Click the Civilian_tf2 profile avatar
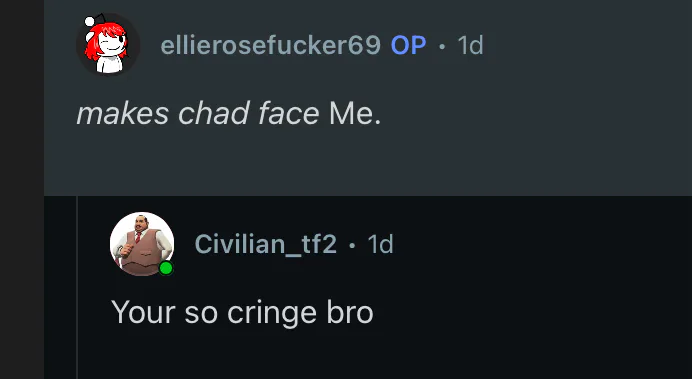The height and width of the screenshot is (379, 692). (142, 244)
